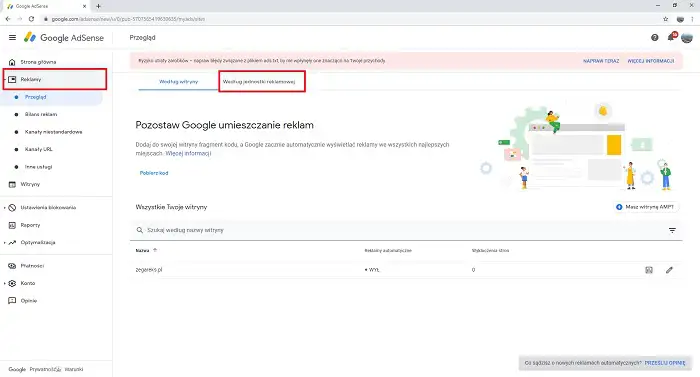This screenshot has height=377, width=700.
Task: Switch to Według jednostki reklamowej tab
Action: 259,82
